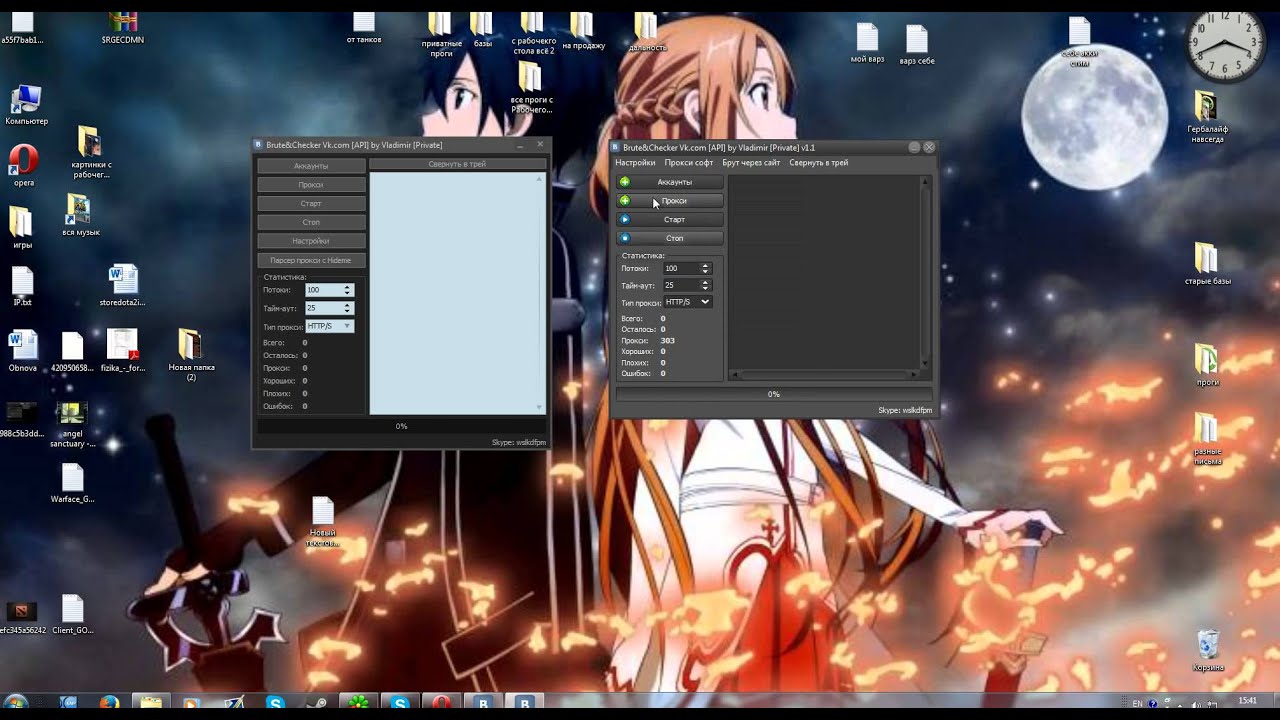Click Тайм-аут stepper arrows in left window

(347, 308)
